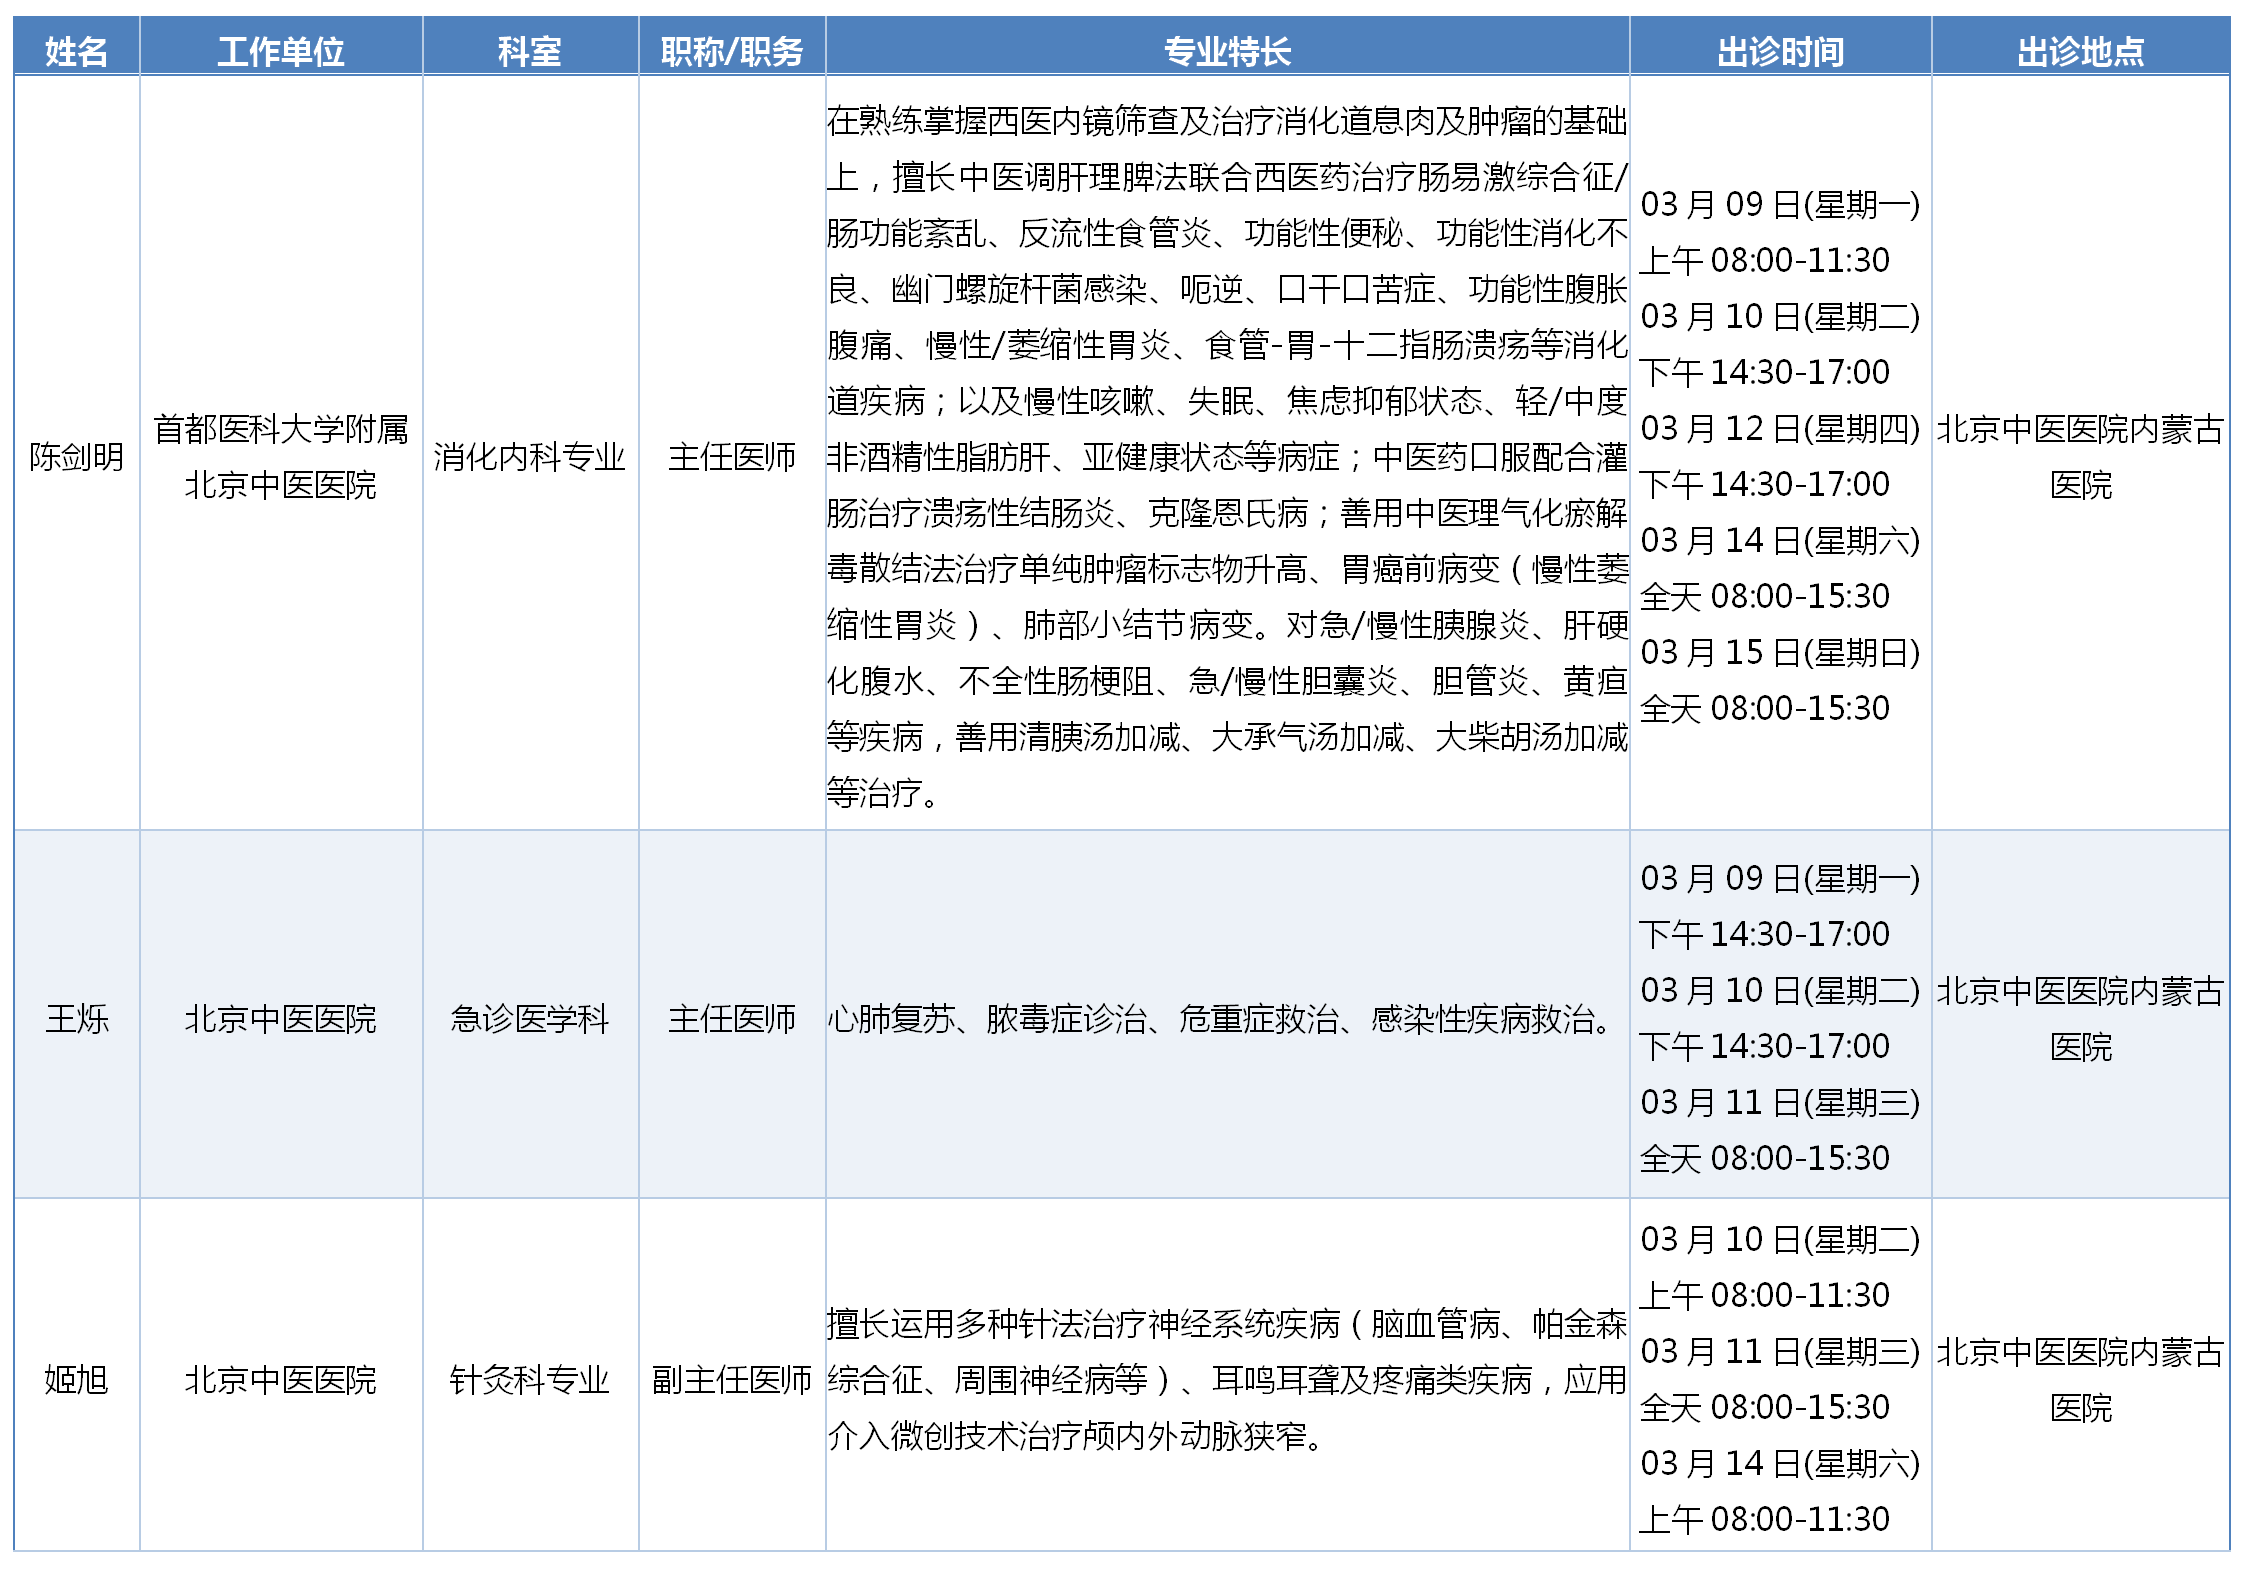Click the 出诊地点 column header

[x=2080, y=51]
